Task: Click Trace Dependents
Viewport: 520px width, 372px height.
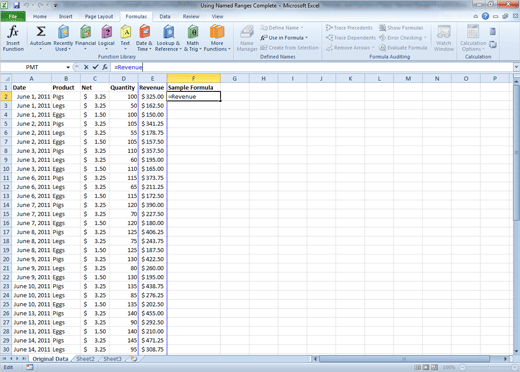Action: (351, 38)
